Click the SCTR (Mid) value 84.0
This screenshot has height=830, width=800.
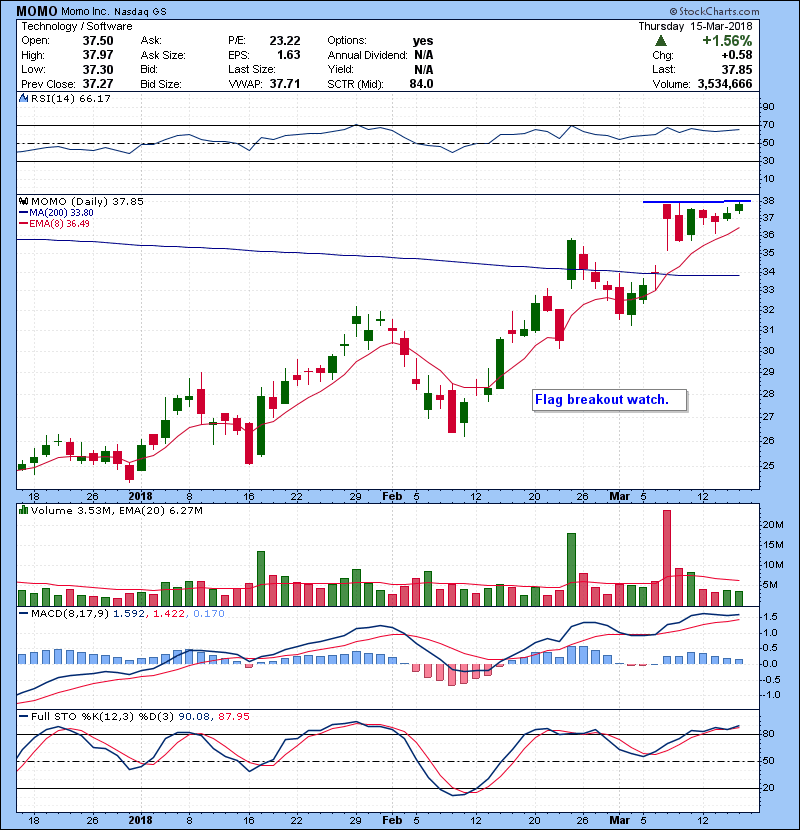[x=421, y=84]
